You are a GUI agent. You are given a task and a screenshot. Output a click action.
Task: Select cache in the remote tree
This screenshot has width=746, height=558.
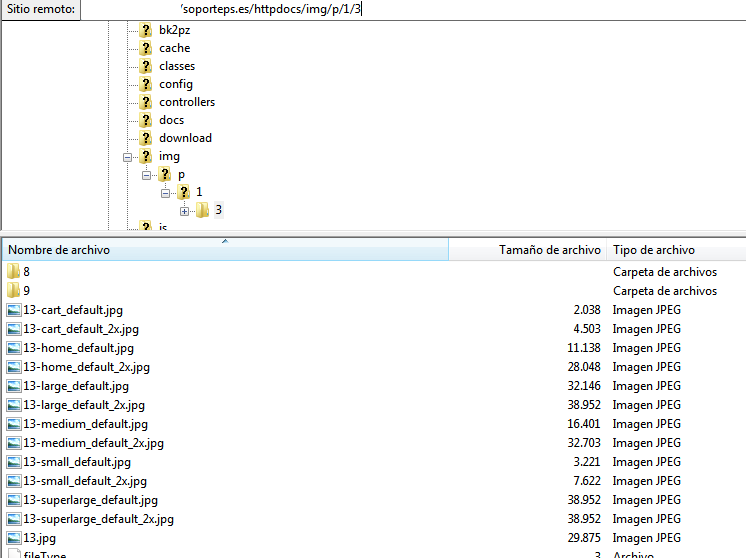(x=175, y=48)
